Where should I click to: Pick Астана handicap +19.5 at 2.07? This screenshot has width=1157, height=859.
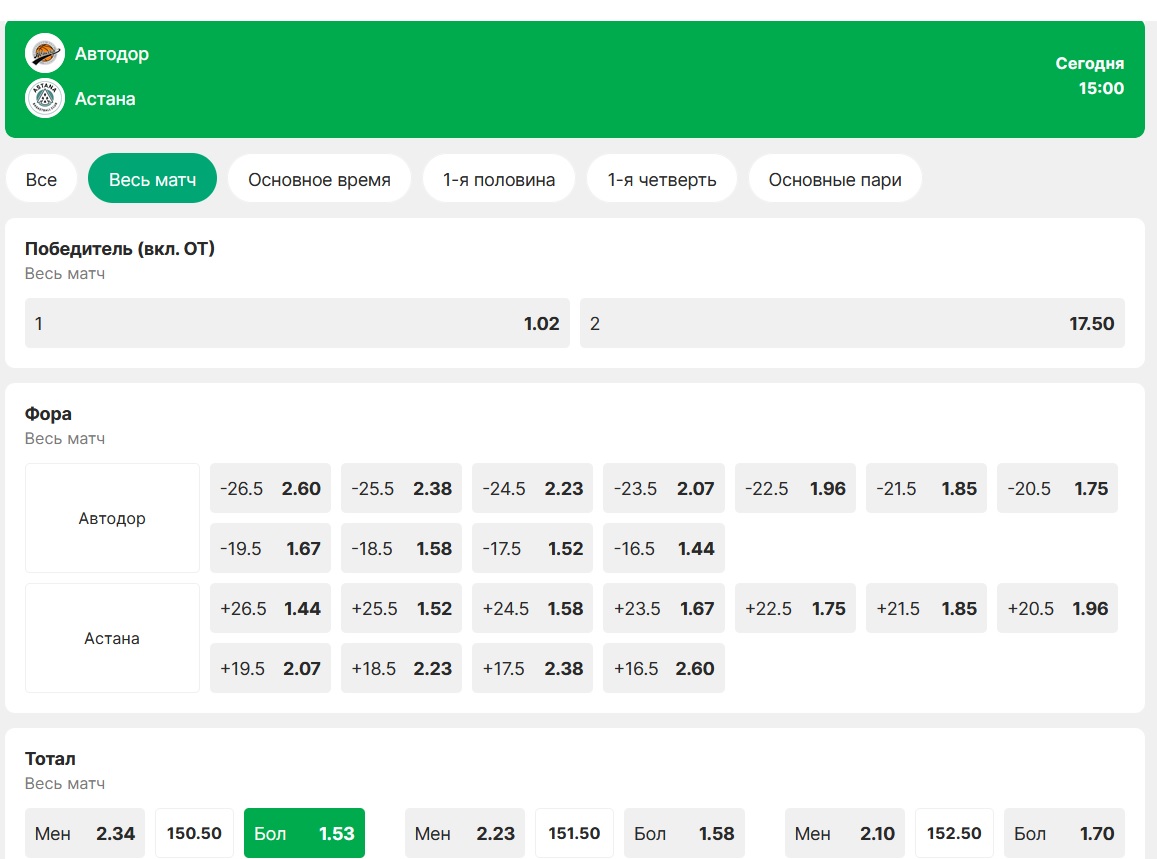[x=271, y=668]
